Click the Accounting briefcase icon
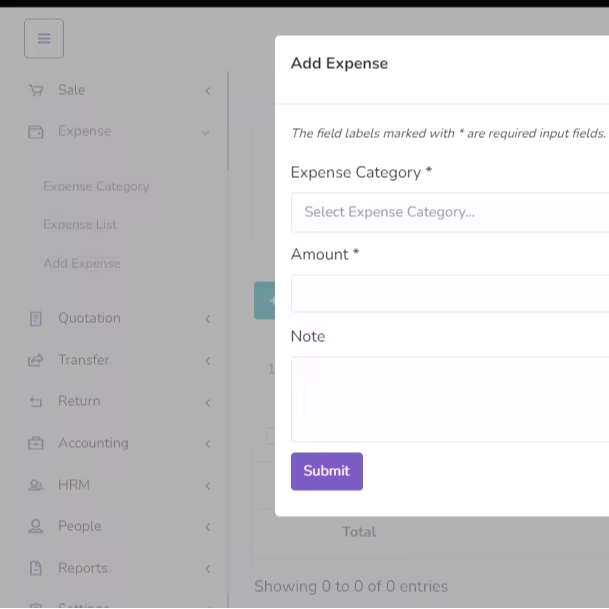The height and width of the screenshot is (609, 609). (x=36, y=443)
